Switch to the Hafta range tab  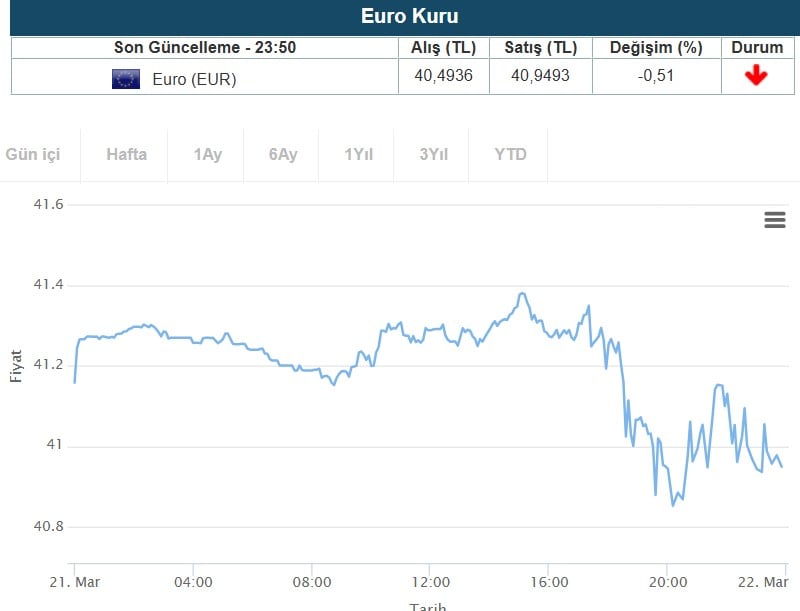pyautogui.click(x=126, y=154)
